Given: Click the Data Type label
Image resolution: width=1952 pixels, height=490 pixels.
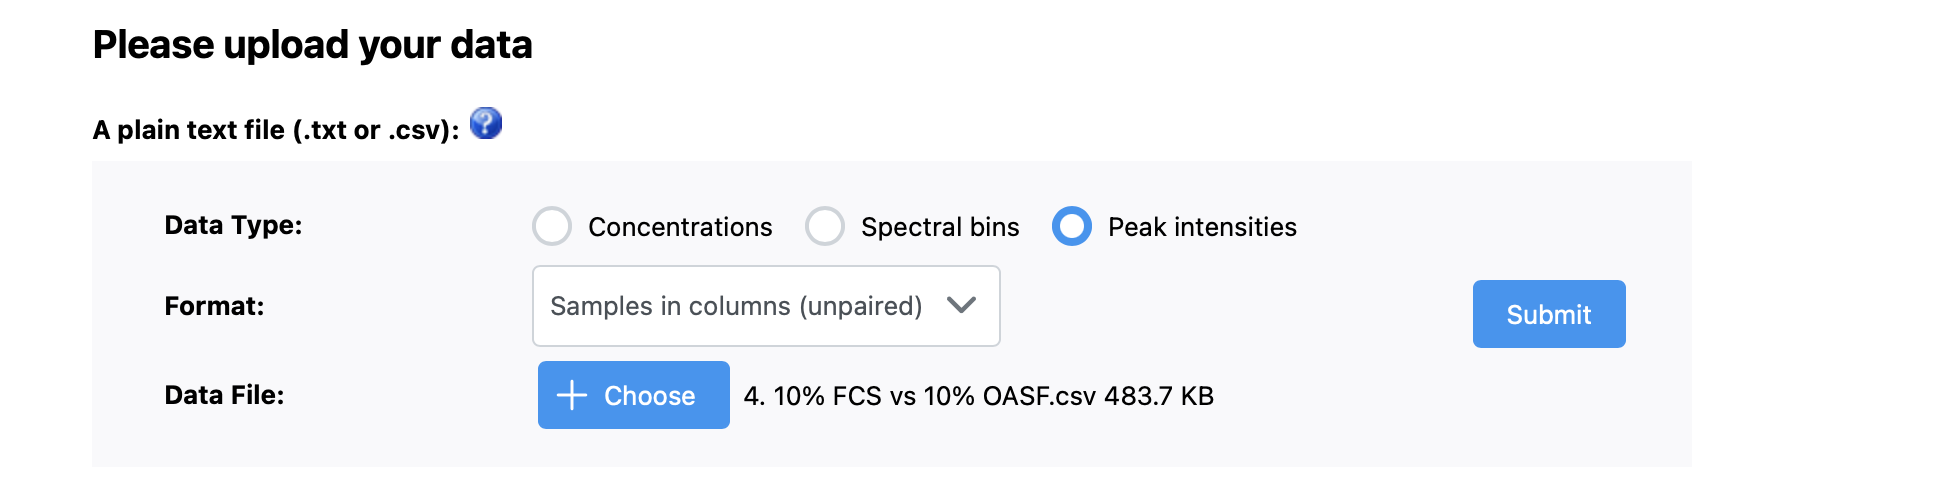Looking at the screenshot, I should click(x=233, y=225).
